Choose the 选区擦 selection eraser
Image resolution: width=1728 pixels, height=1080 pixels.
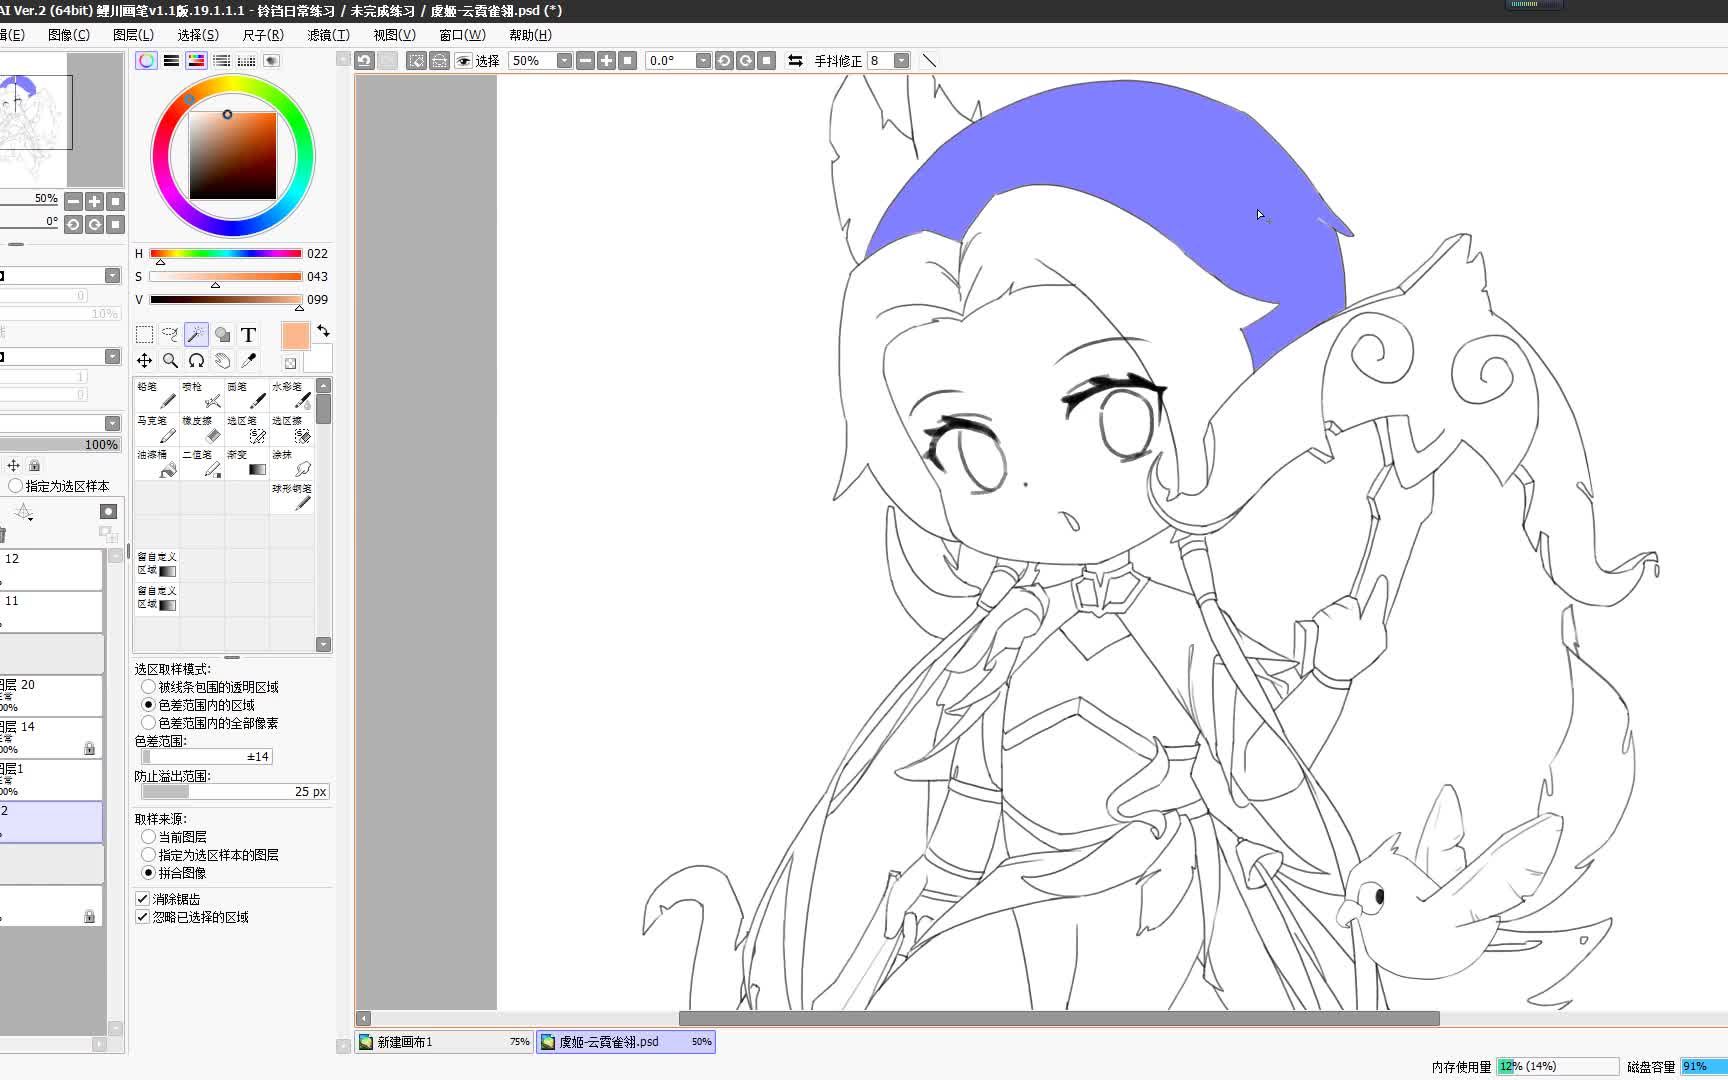click(291, 429)
